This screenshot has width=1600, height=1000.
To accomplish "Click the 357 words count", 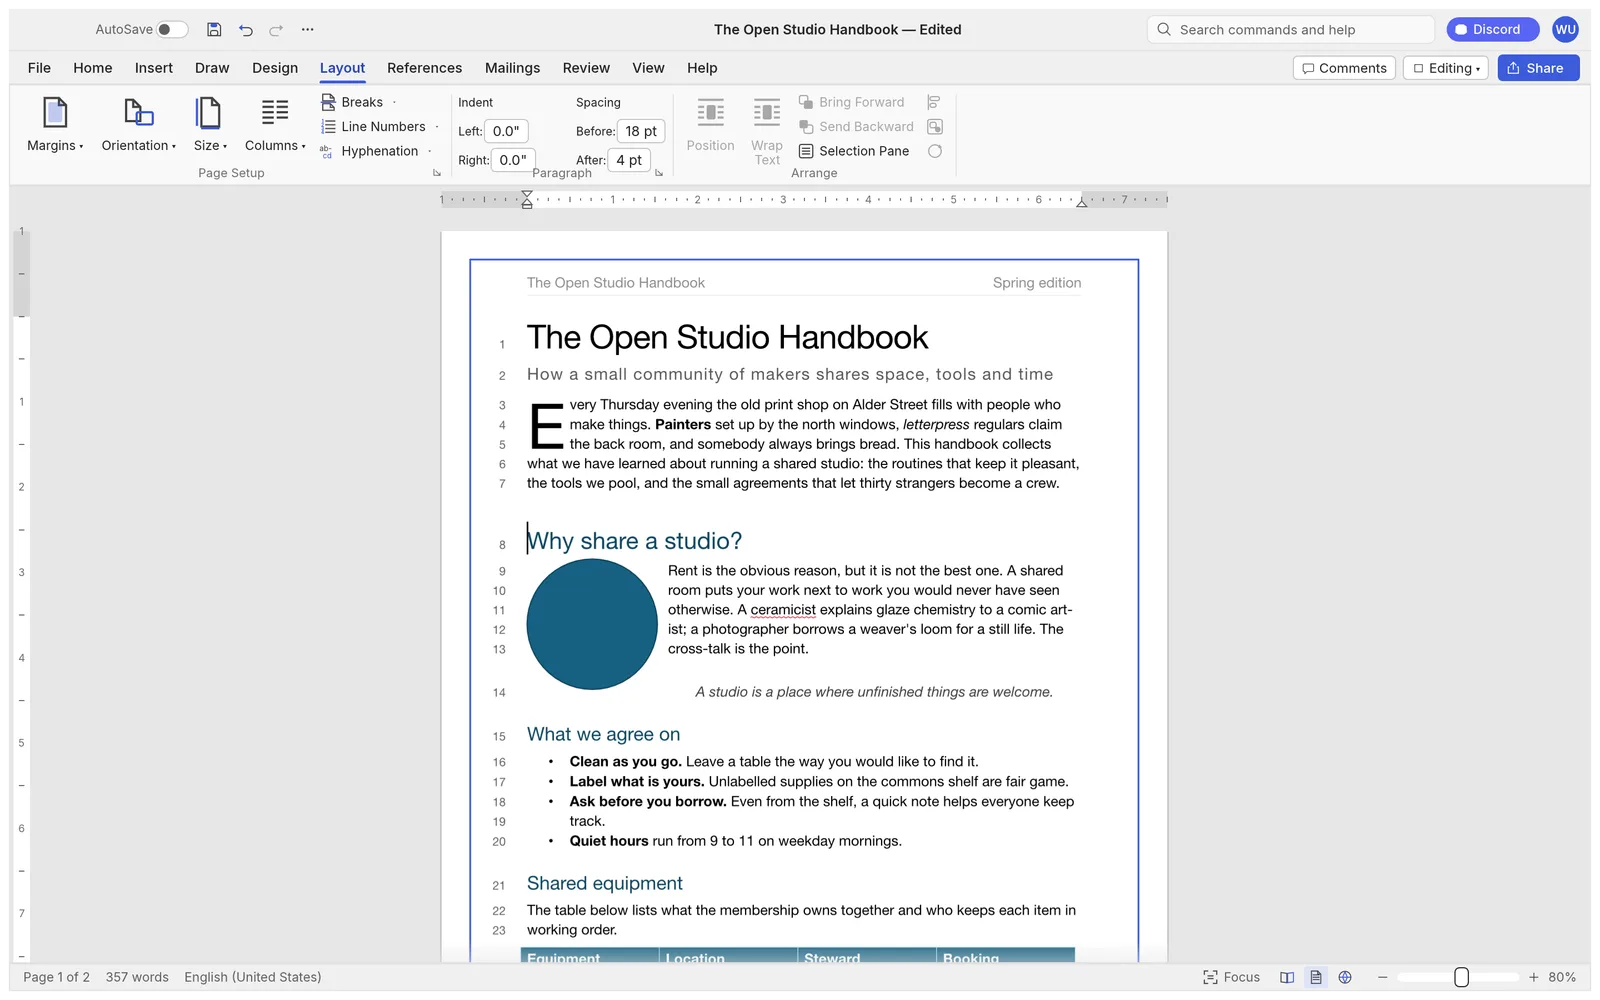I will [x=137, y=977].
